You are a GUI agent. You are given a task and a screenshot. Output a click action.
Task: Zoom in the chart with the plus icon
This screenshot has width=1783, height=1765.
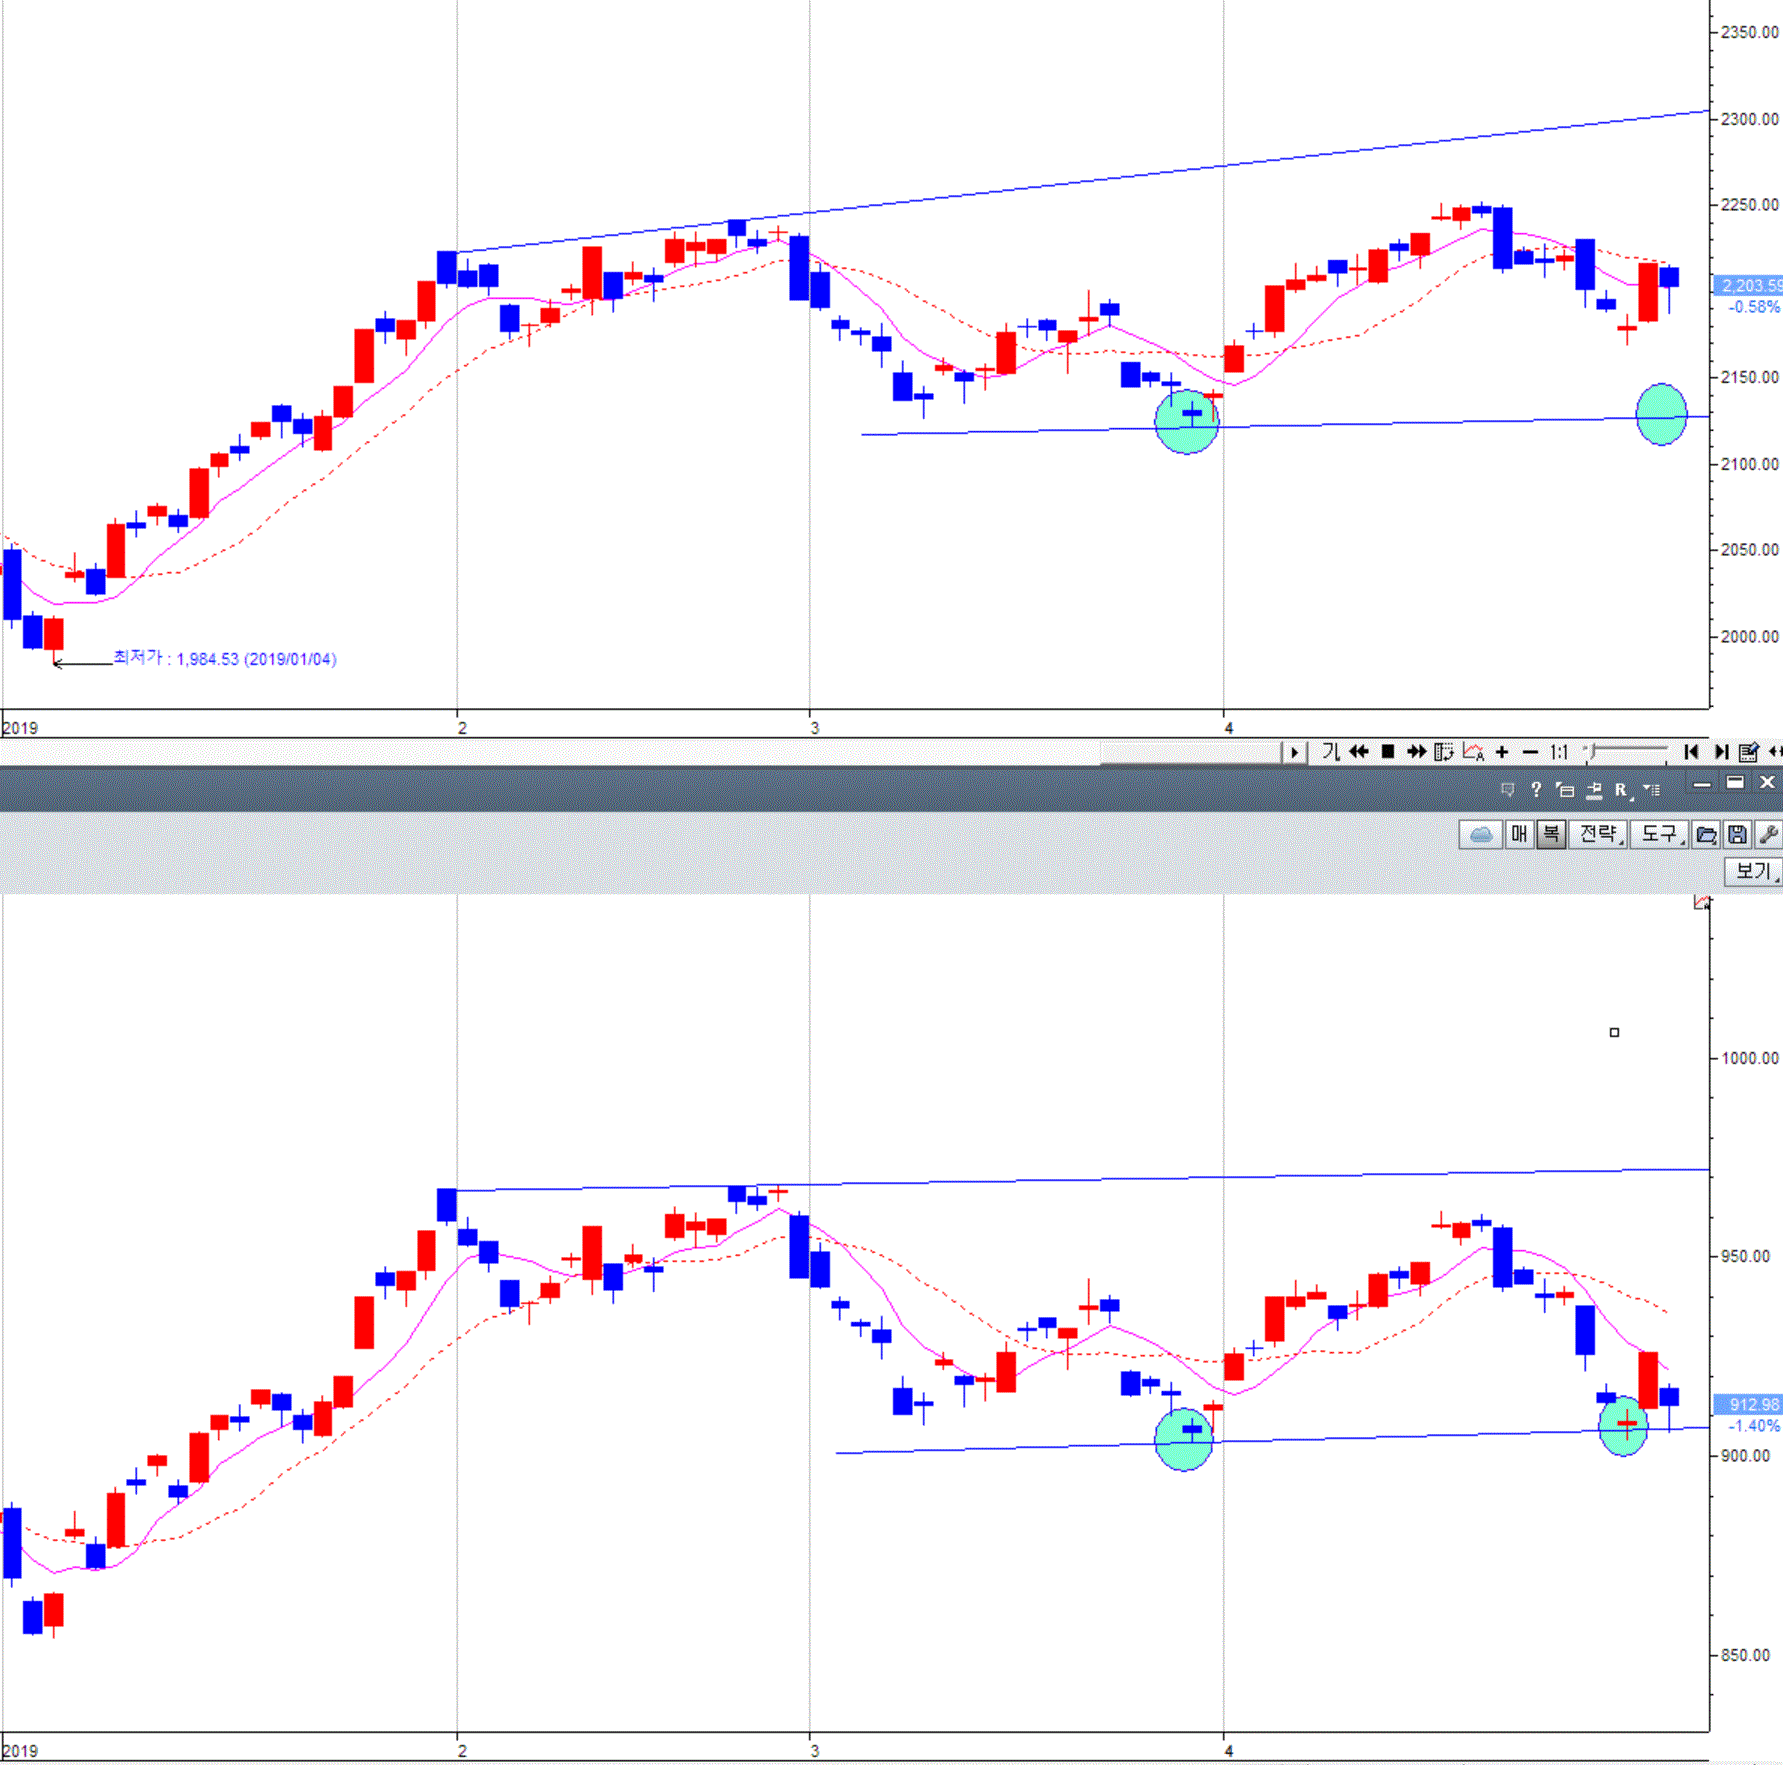[x=1502, y=752]
